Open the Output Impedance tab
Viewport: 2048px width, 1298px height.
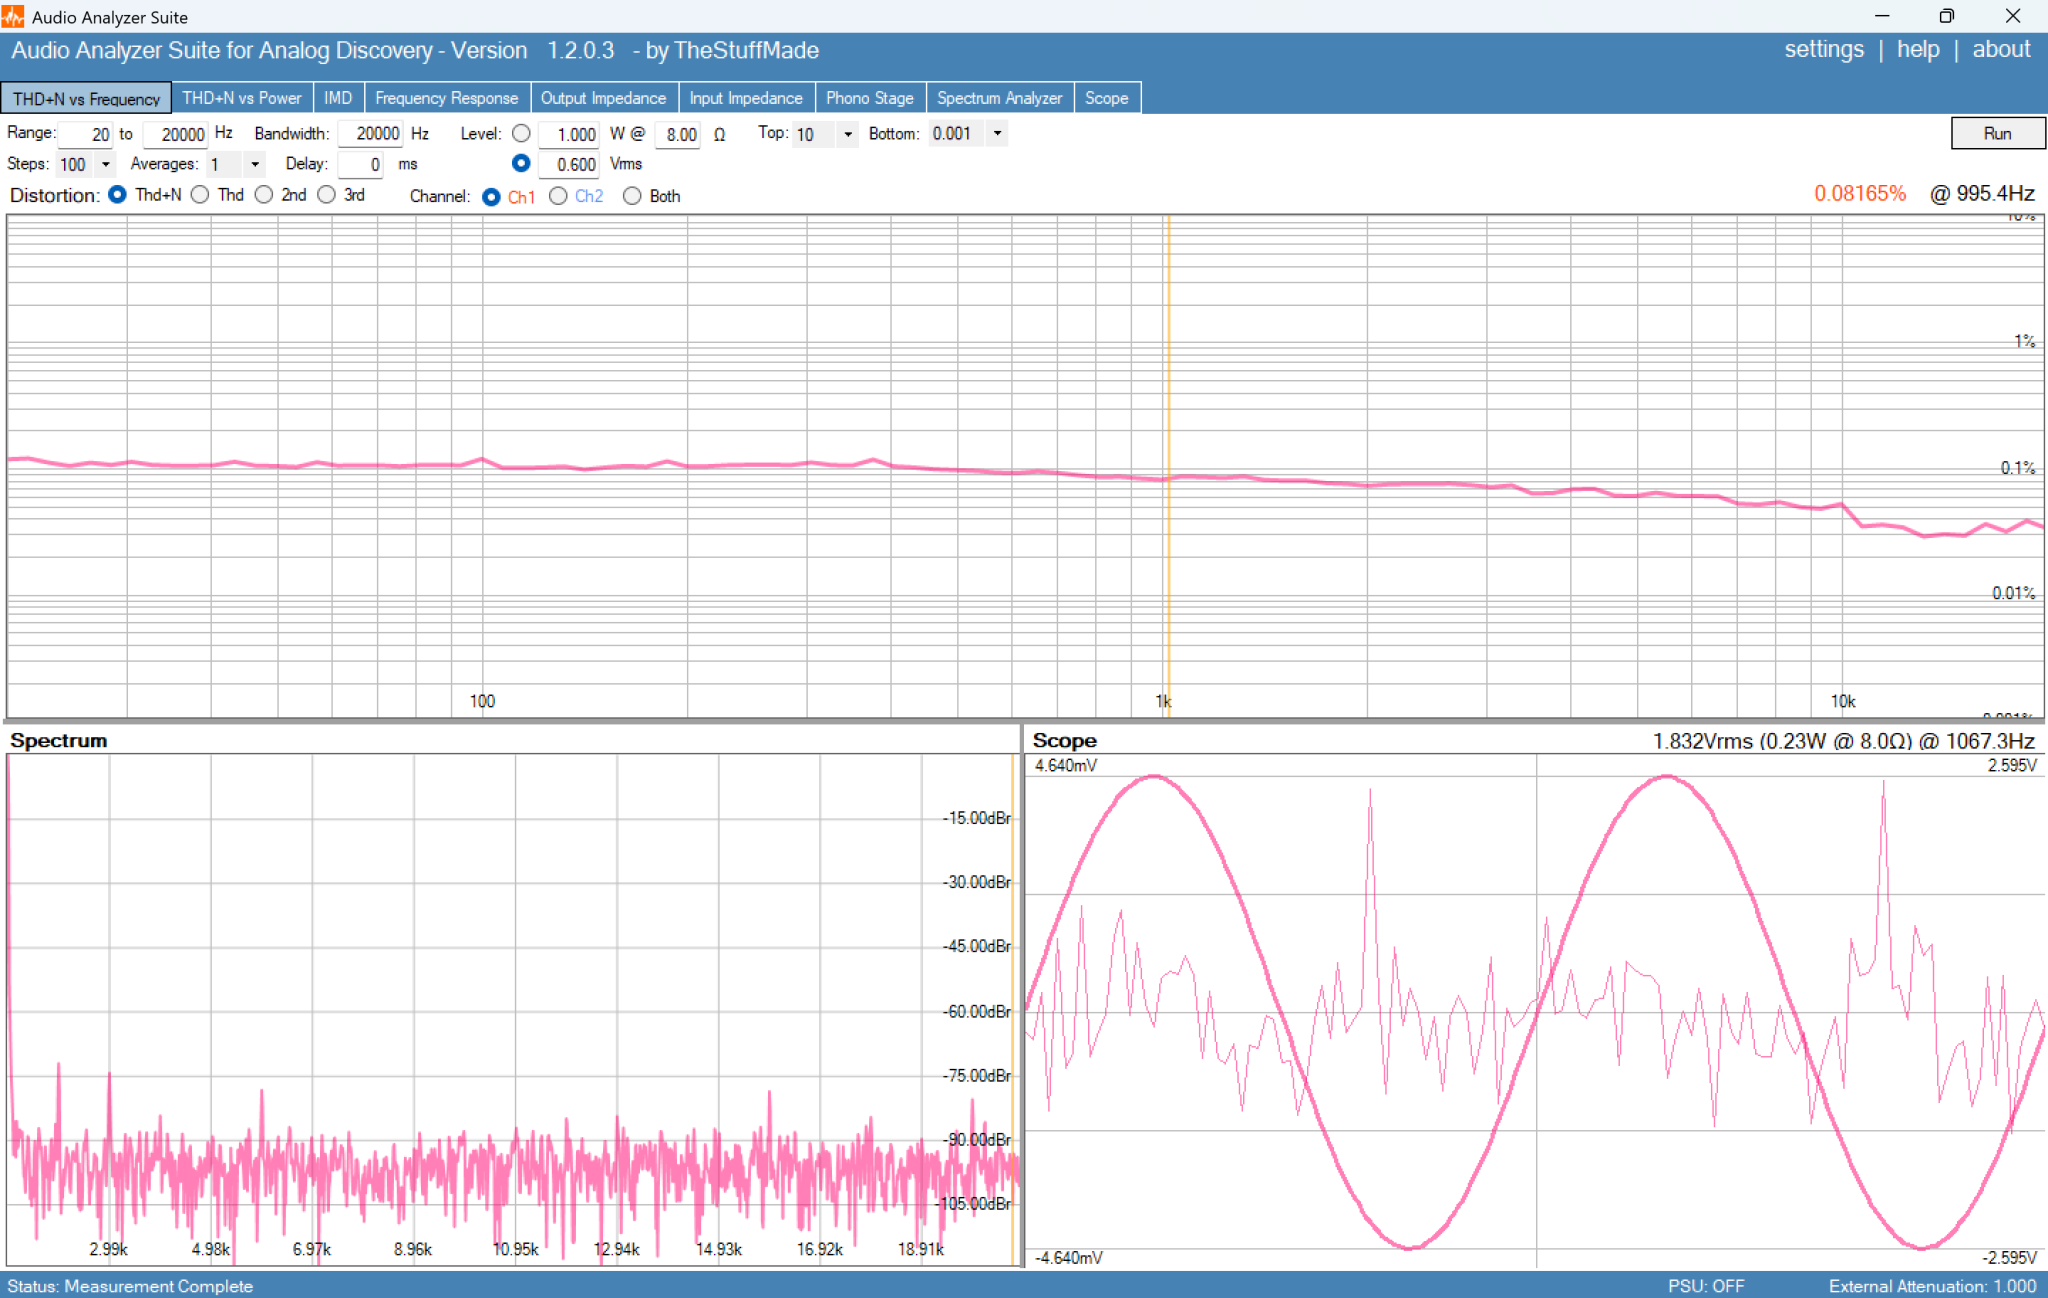click(604, 98)
